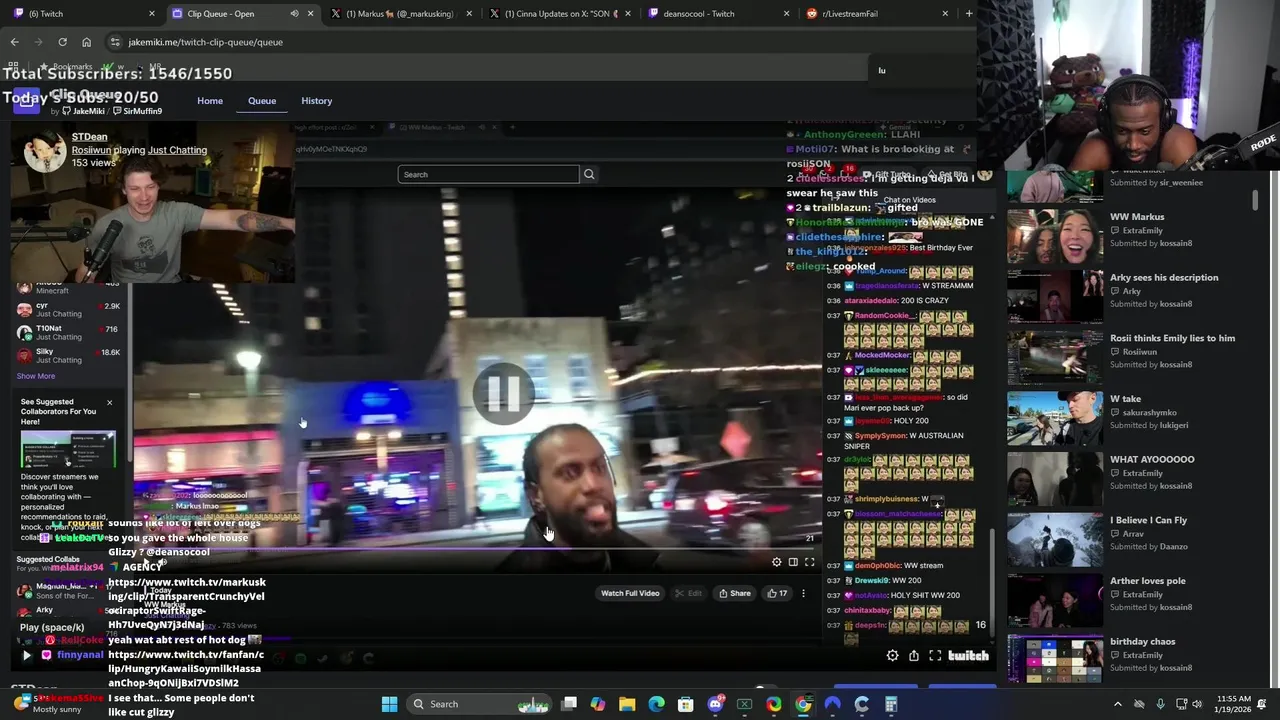The image size is (1280, 720).
Task: Click the magnifier search button
Action: tap(589, 174)
